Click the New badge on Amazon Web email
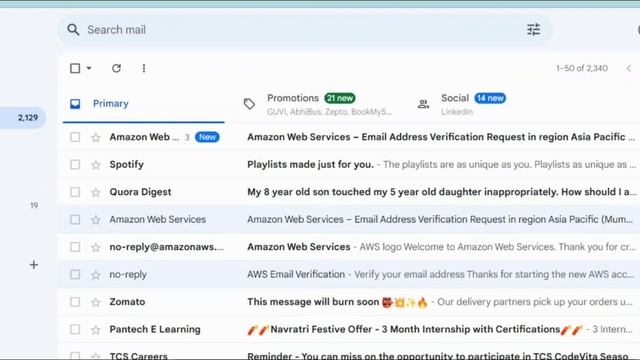 click(x=207, y=137)
